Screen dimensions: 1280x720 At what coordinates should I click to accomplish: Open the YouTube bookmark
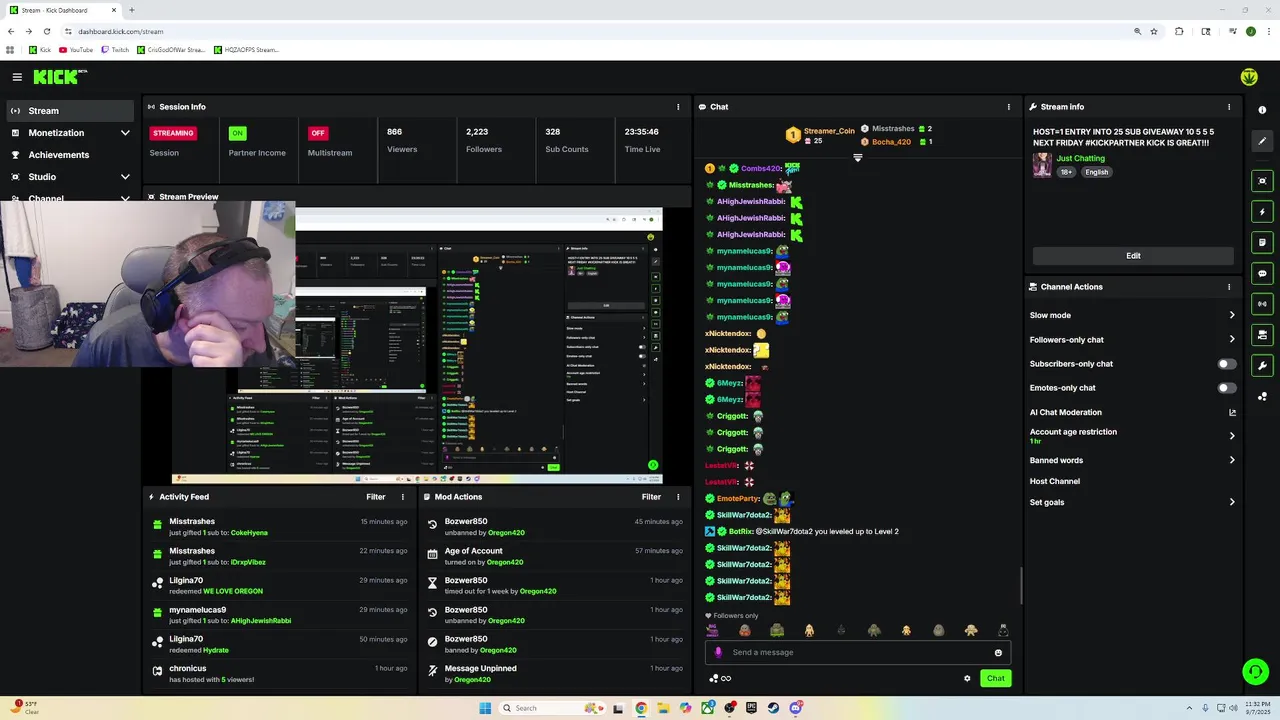tap(76, 50)
